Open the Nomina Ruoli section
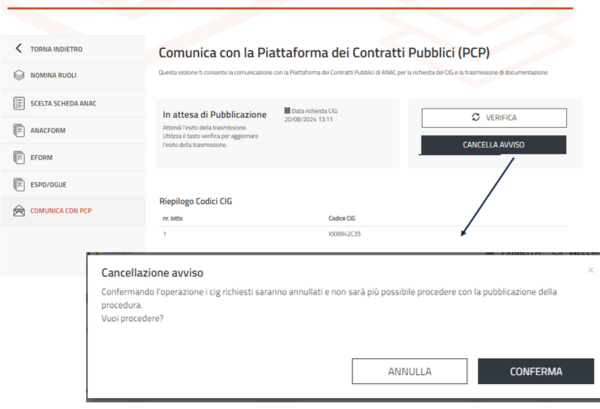Image resolution: width=600 pixels, height=409 pixels. [x=55, y=75]
